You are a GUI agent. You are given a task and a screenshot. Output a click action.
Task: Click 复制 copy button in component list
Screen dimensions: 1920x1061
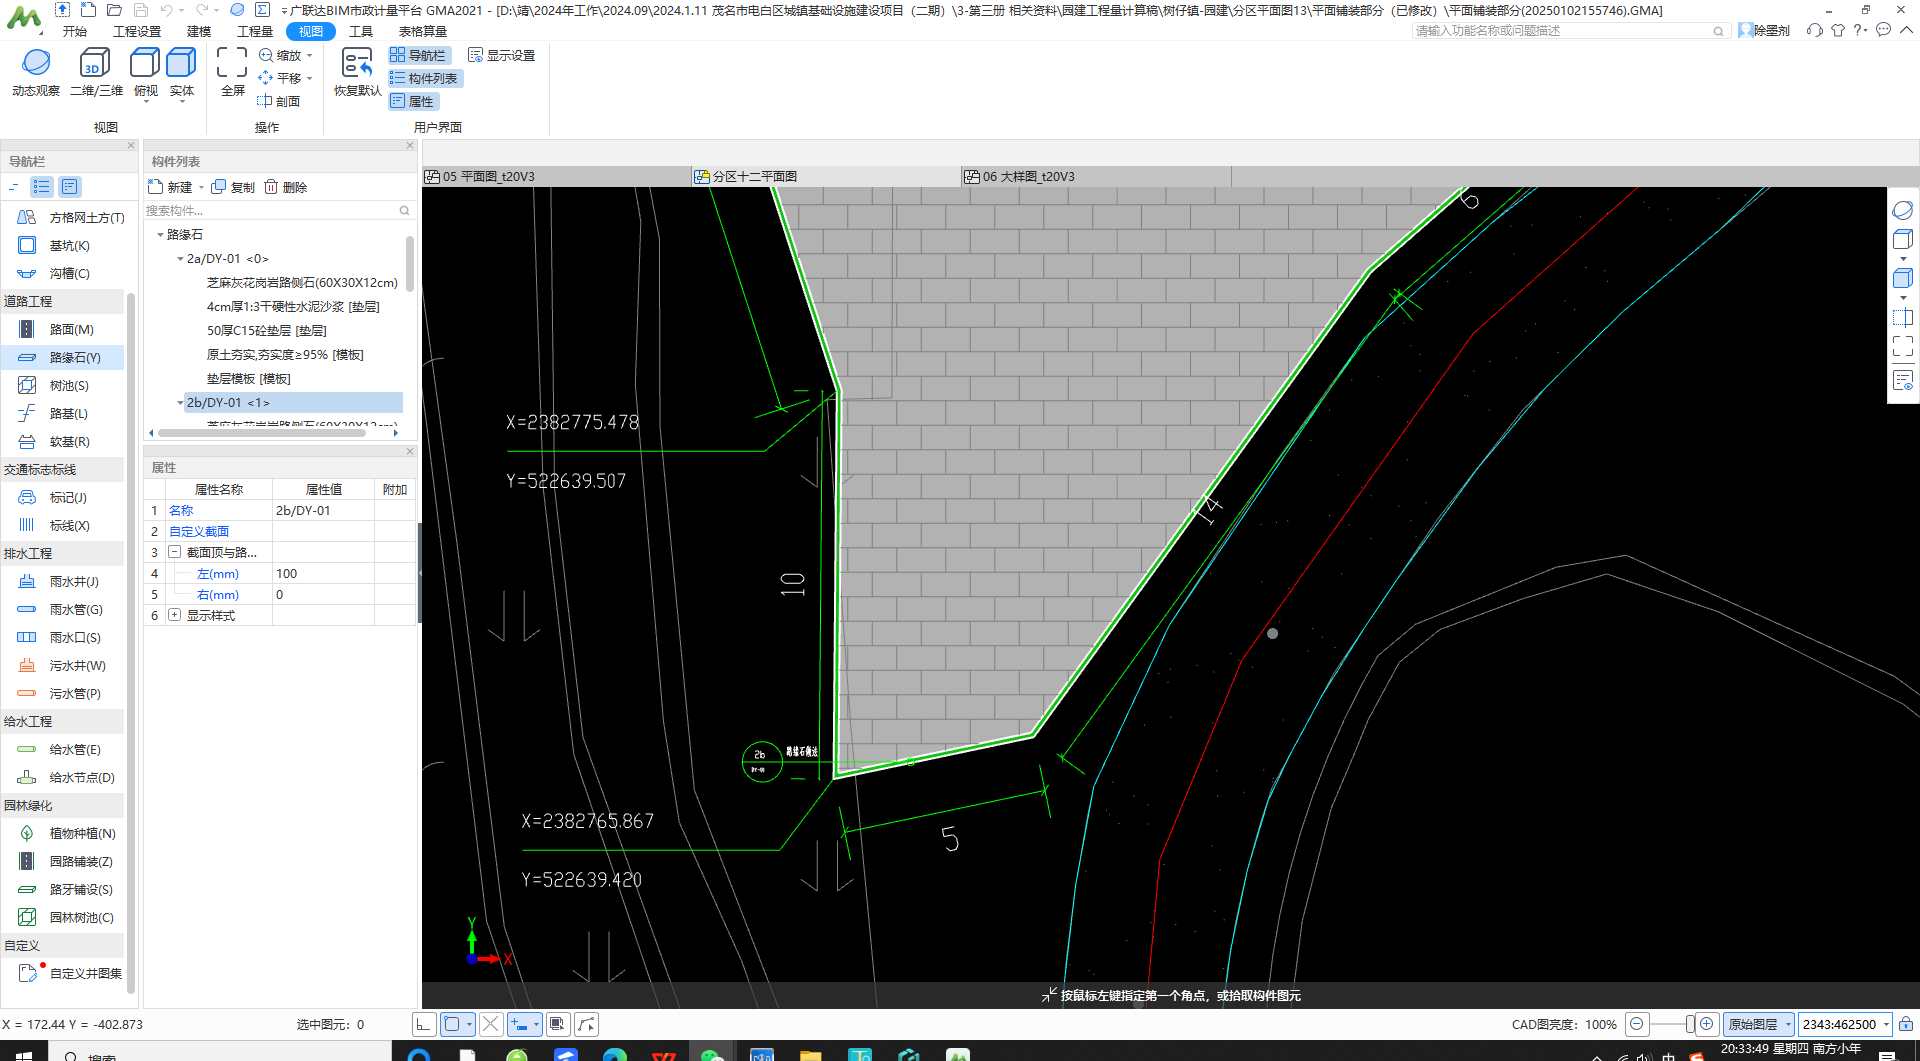click(233, 187)
